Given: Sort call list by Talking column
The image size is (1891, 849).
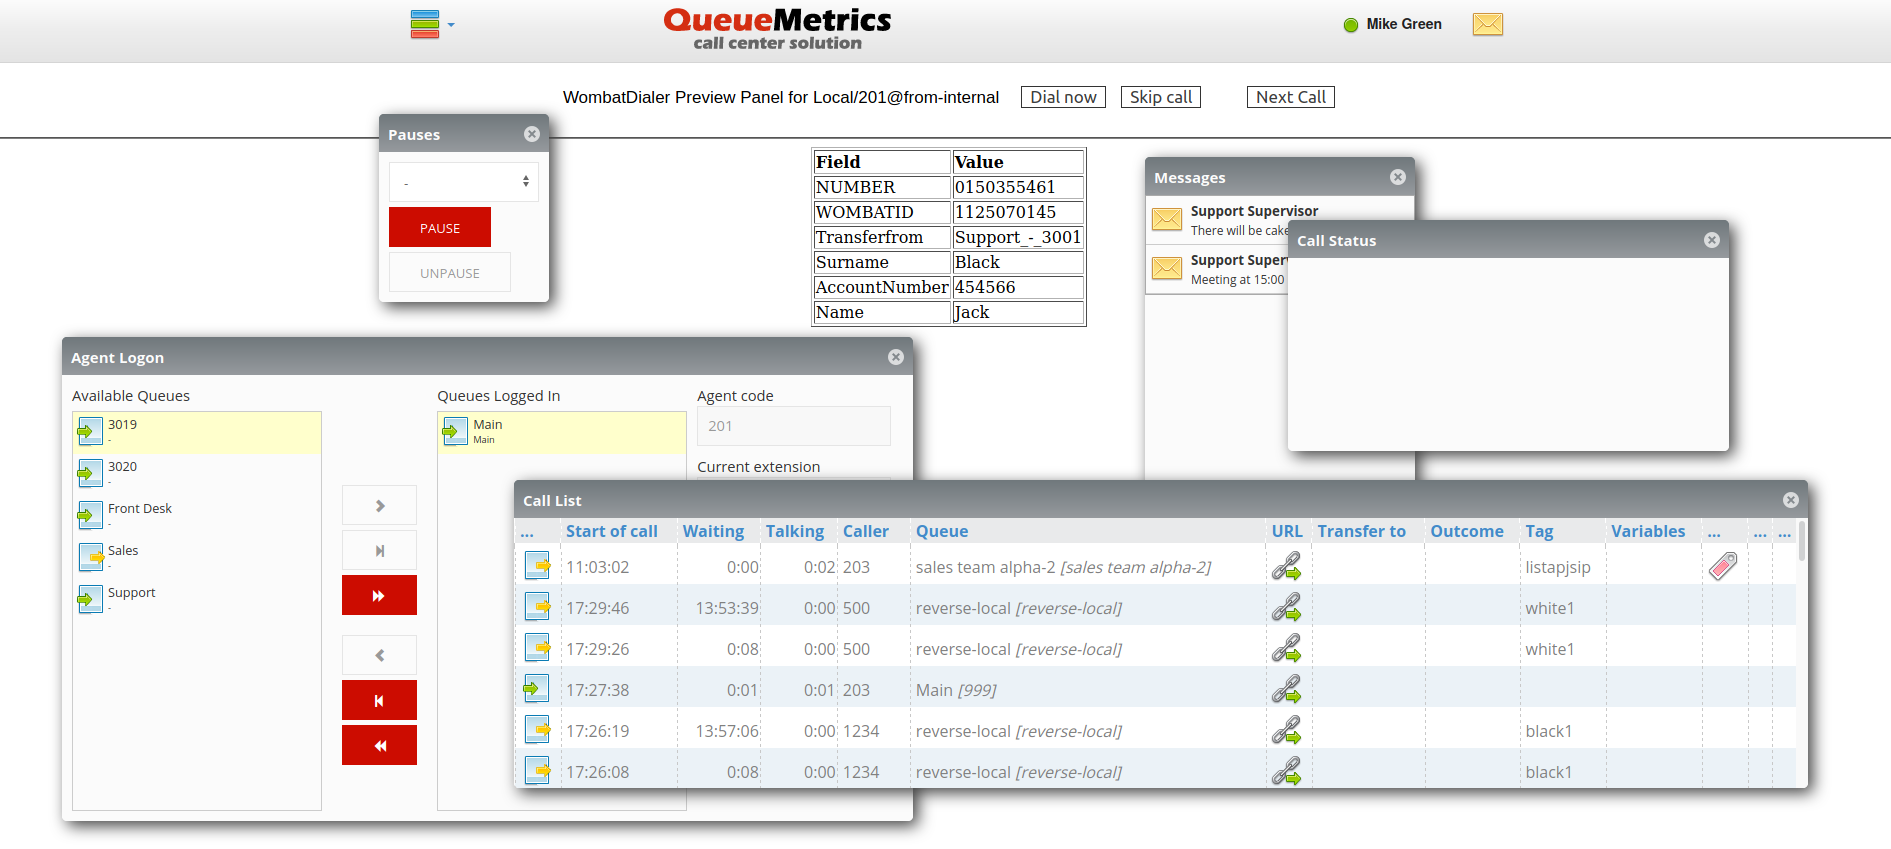Looking at the screenshot, I should 795,531.
